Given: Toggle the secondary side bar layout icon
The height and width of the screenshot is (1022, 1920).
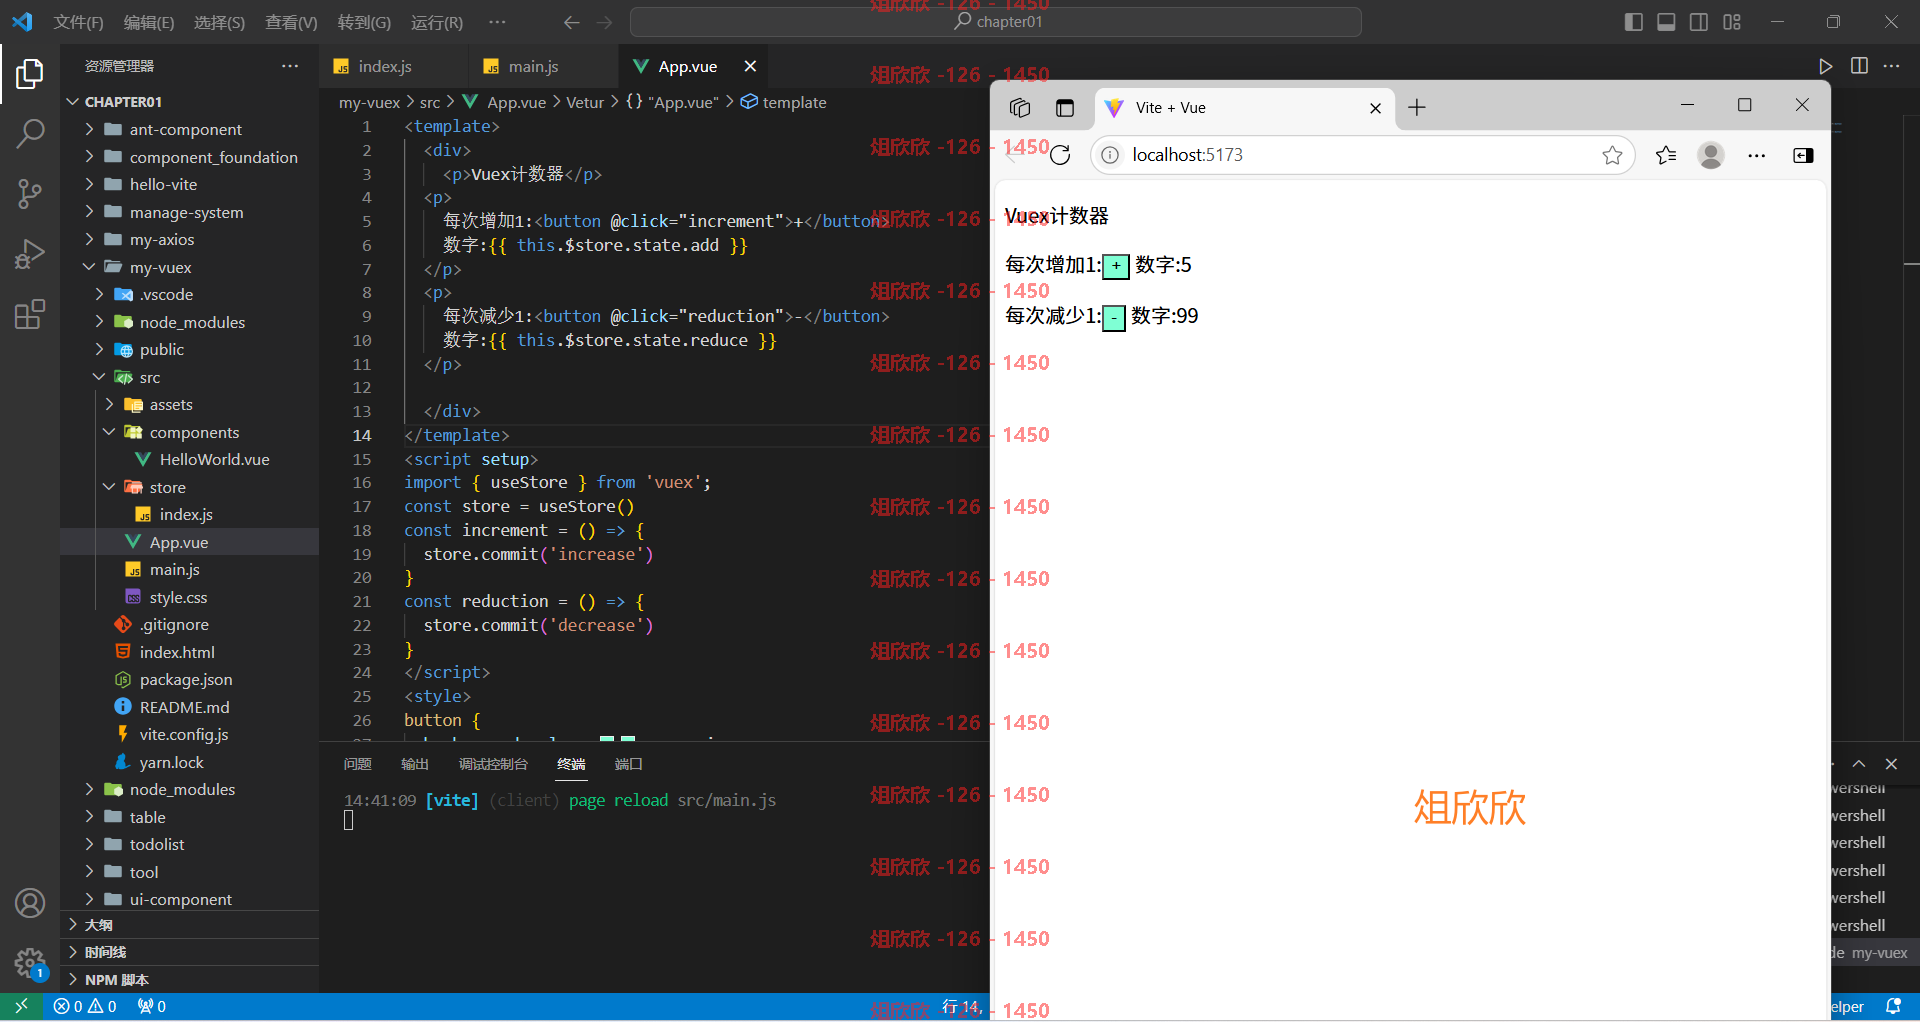Looking at the screenshot, I should 1699,22.
